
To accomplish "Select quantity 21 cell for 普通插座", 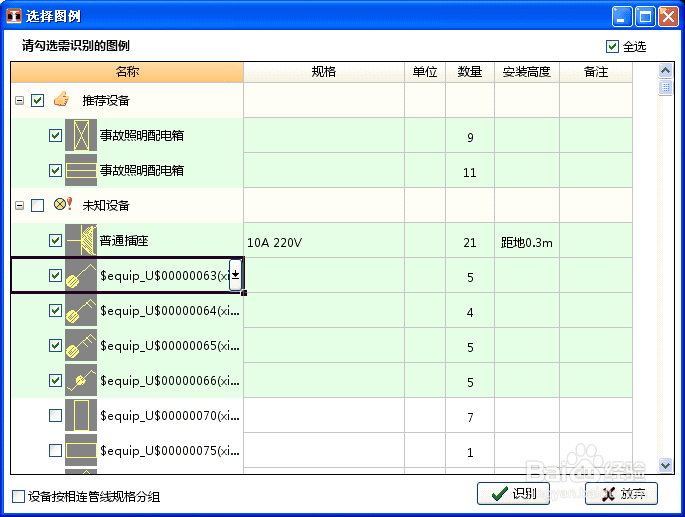I will 470,240.
